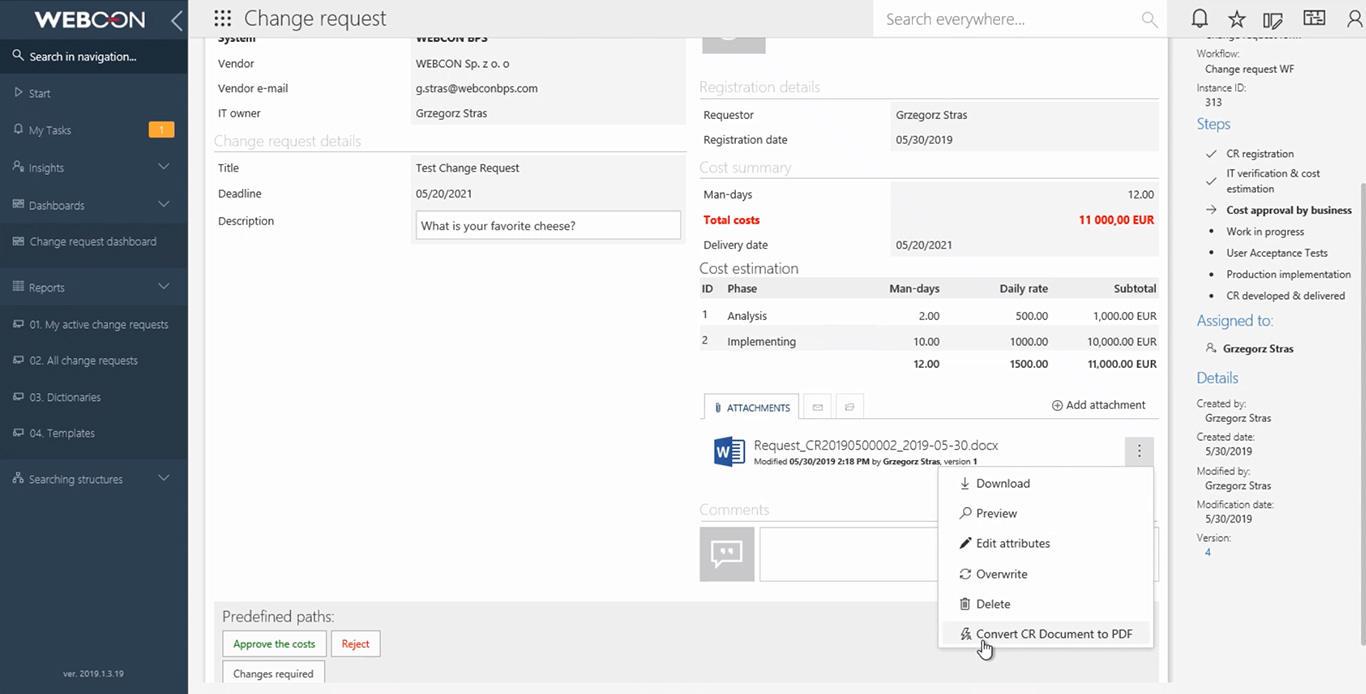Click Add attachment link
The height and width of the screenshot is (694, 1366).
click(1098, 405)
